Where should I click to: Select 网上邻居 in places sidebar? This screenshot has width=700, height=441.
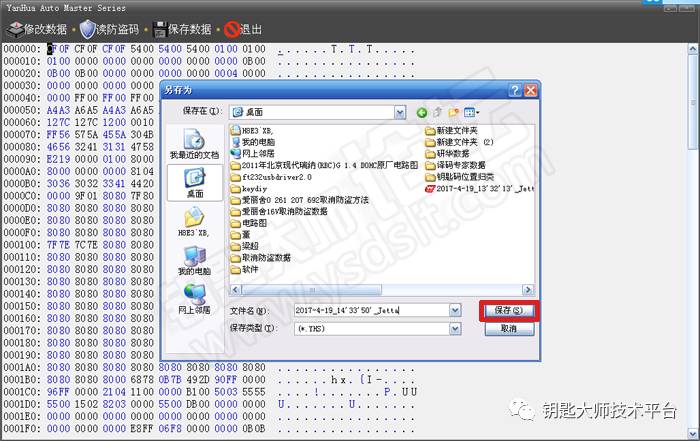(x=194, y=298)
